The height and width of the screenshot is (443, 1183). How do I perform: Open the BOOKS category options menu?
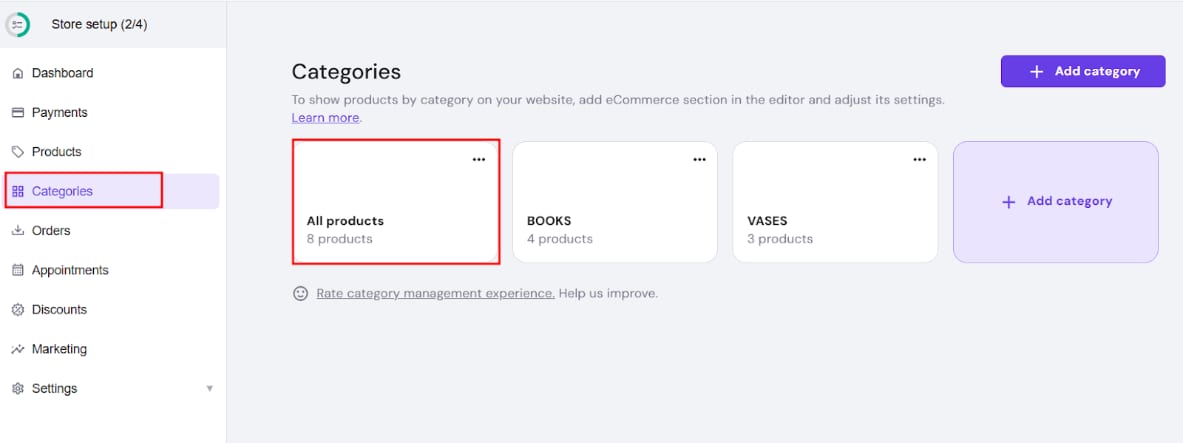[699, 160]
